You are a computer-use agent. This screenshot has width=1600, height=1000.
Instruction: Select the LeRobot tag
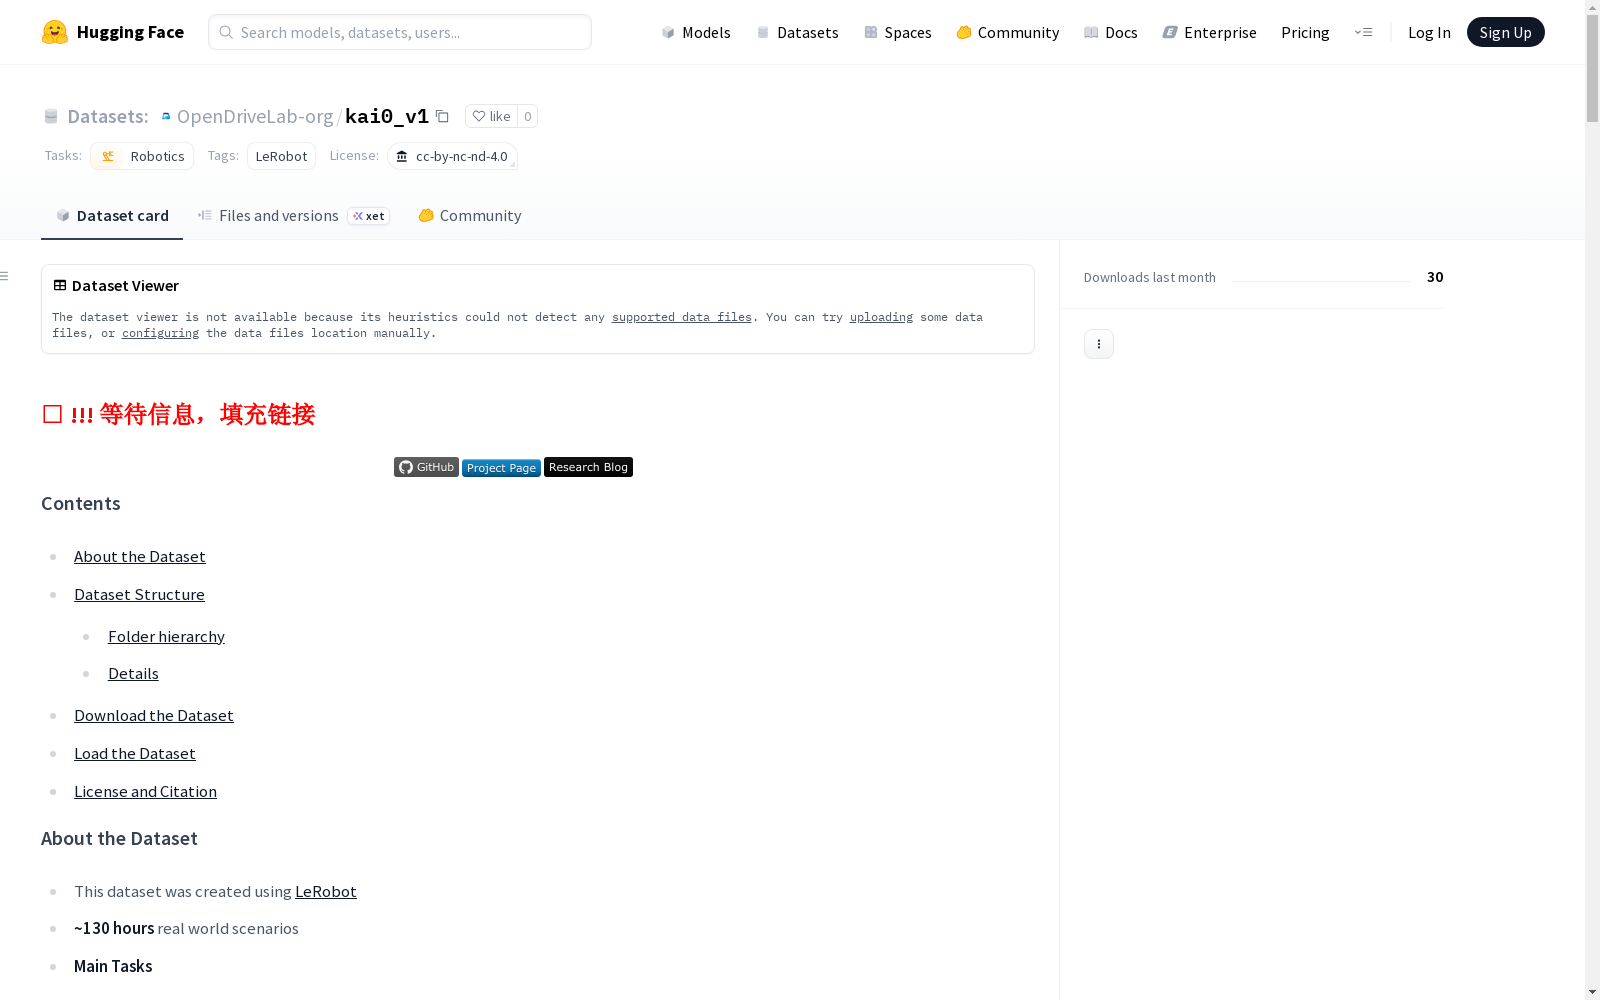click(281, 156)
